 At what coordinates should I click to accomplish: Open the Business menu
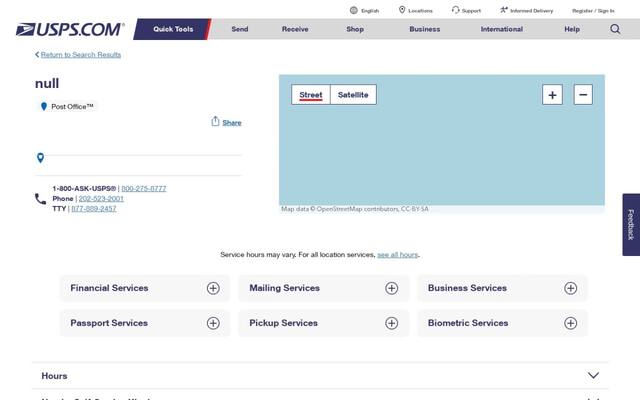point(424,29)
